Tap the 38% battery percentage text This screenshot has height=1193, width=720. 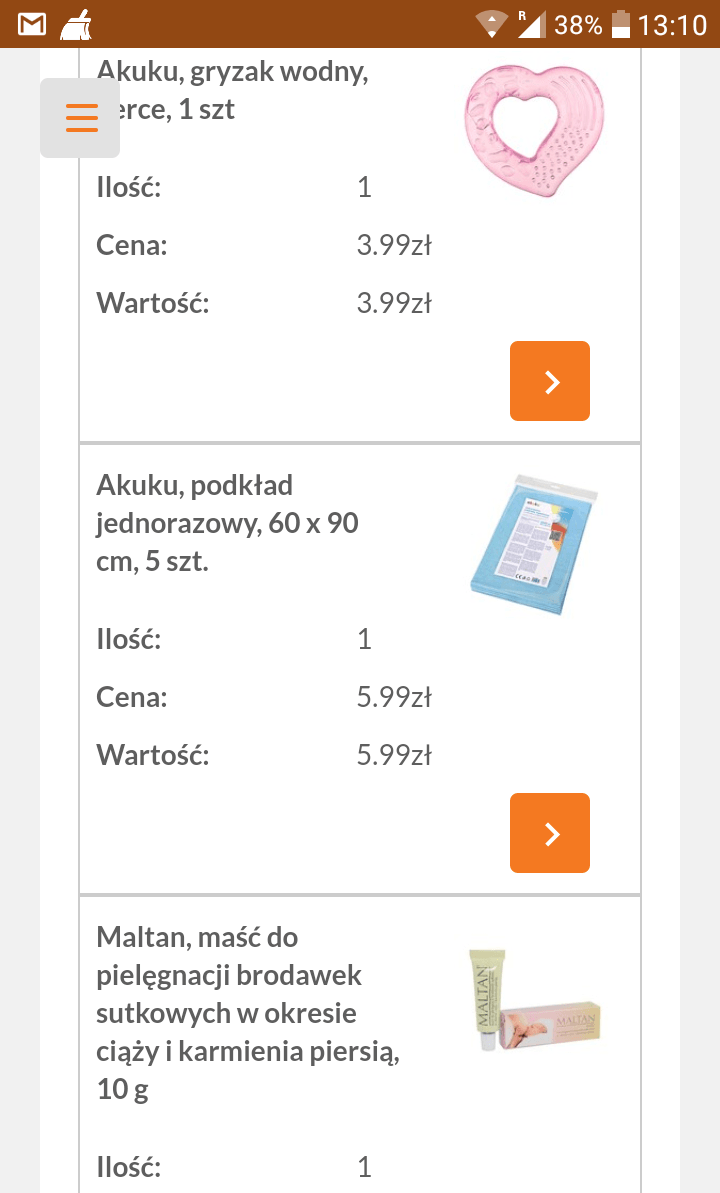point(578,24)
